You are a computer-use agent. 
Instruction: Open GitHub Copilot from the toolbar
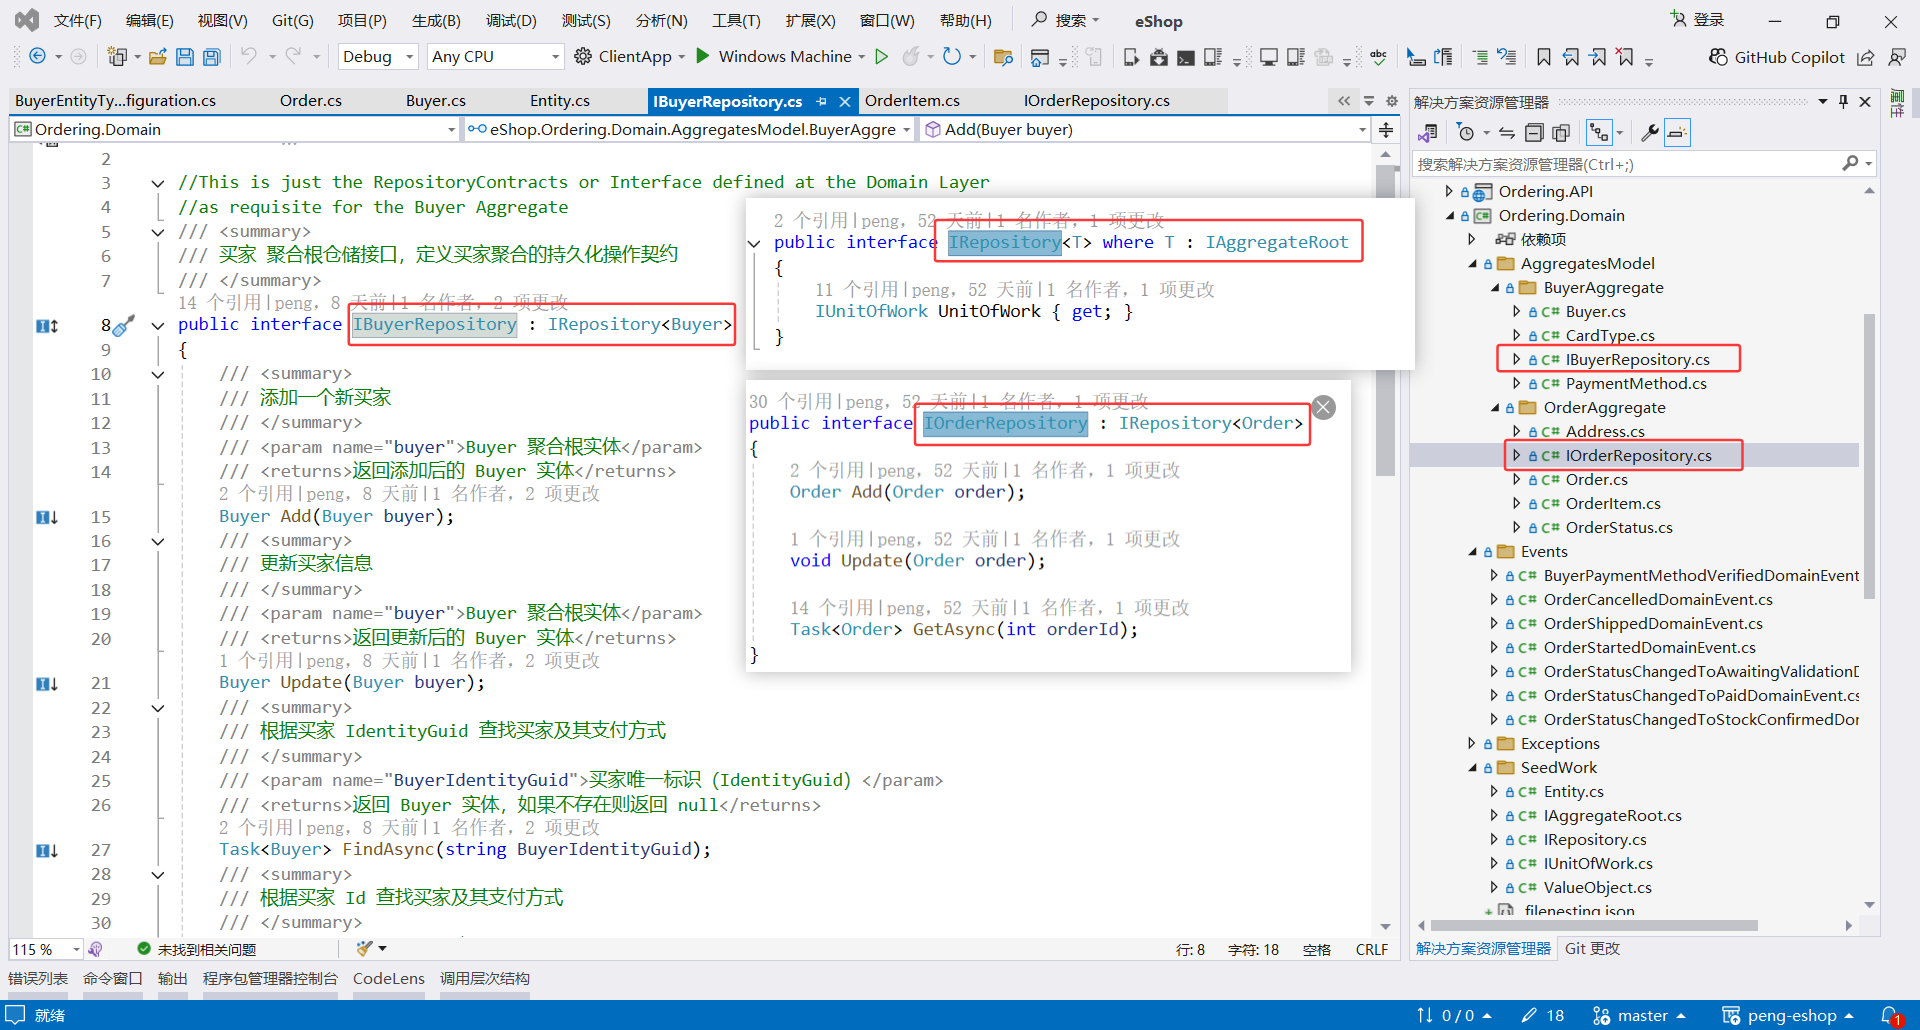1776,57
